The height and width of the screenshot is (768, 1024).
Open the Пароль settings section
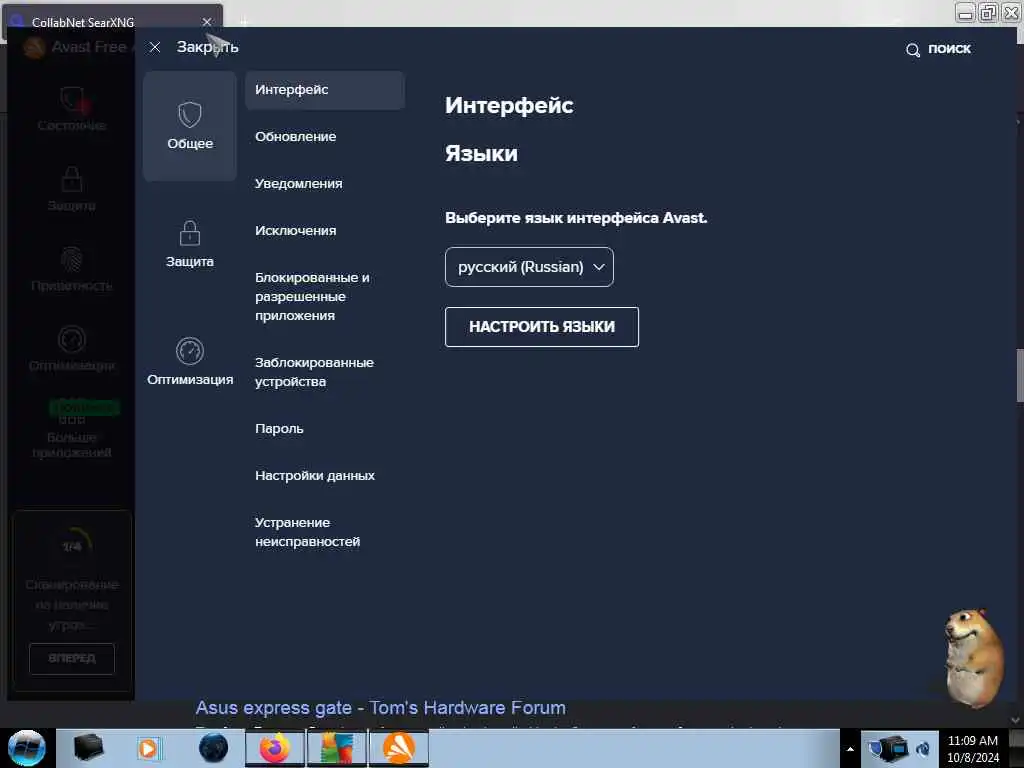pos(280,428)
